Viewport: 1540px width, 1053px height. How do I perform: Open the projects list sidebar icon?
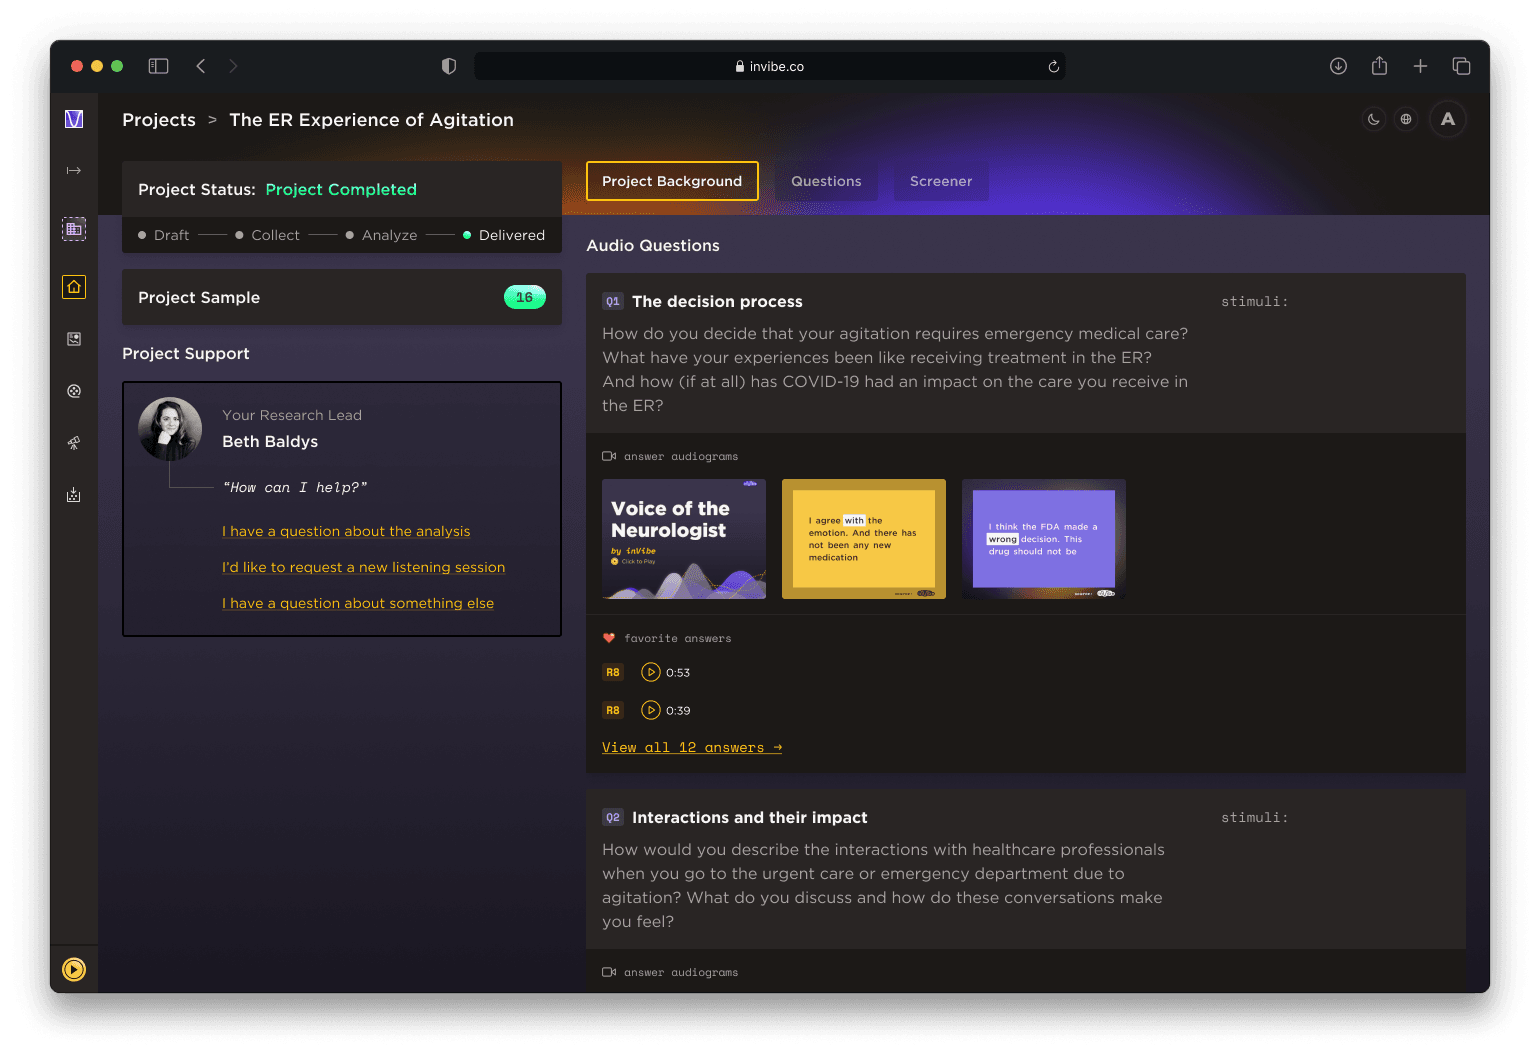(x=74, y=229)
